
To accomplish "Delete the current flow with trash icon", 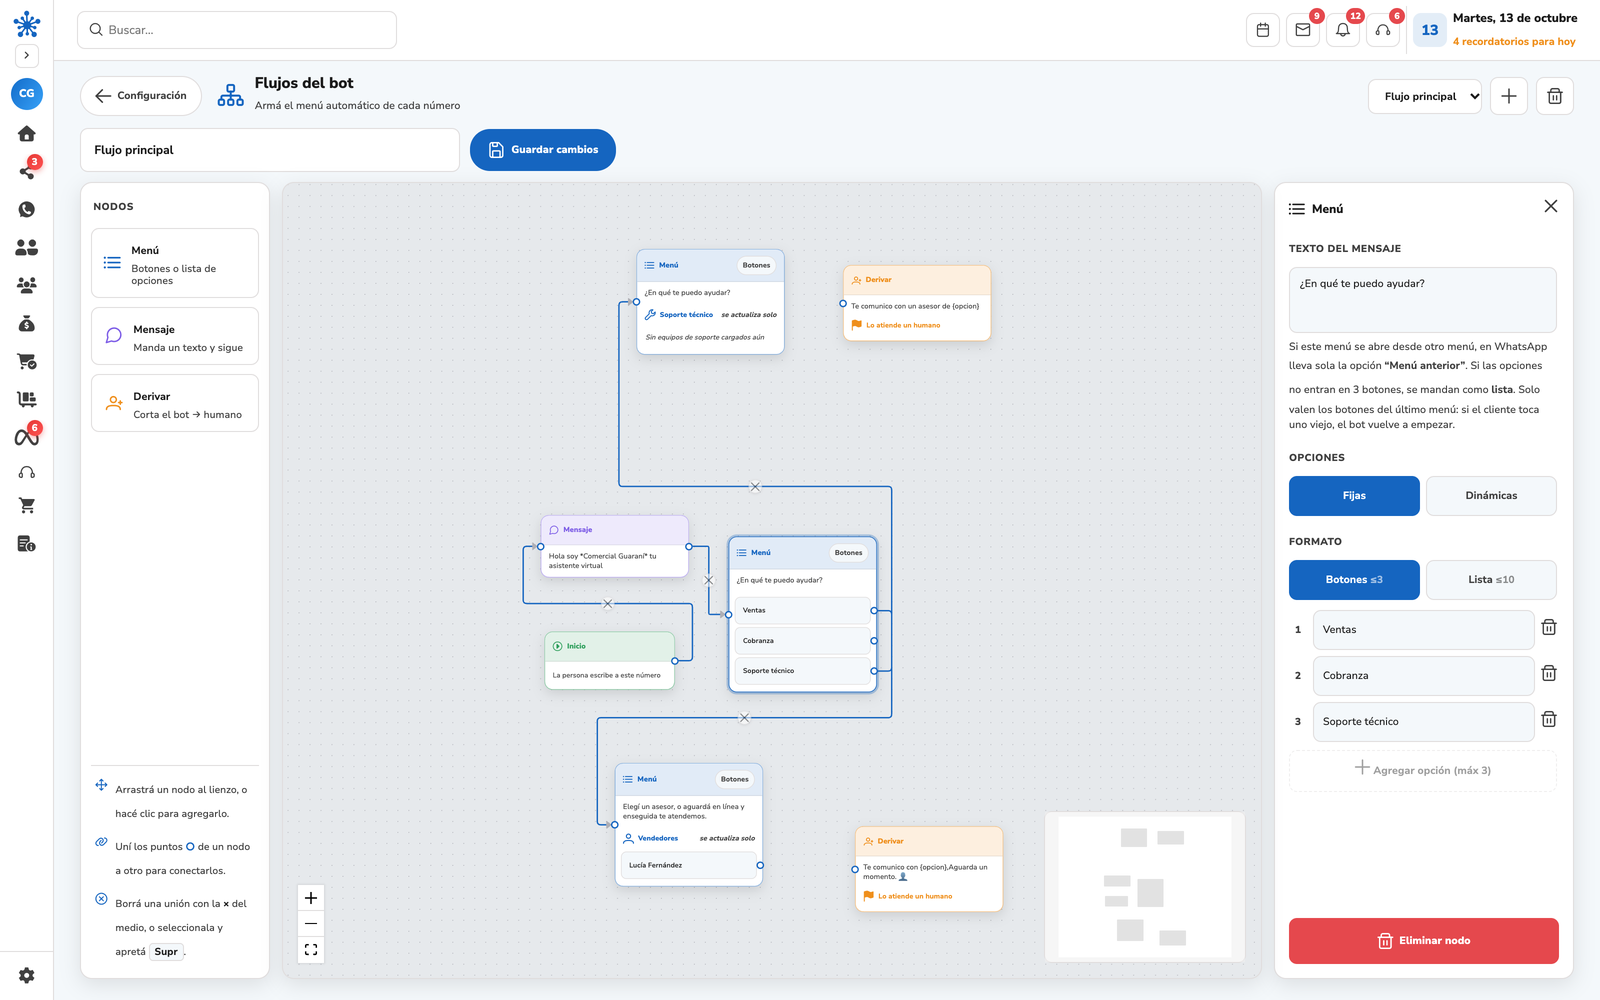I will click(x=1555, y=96).
